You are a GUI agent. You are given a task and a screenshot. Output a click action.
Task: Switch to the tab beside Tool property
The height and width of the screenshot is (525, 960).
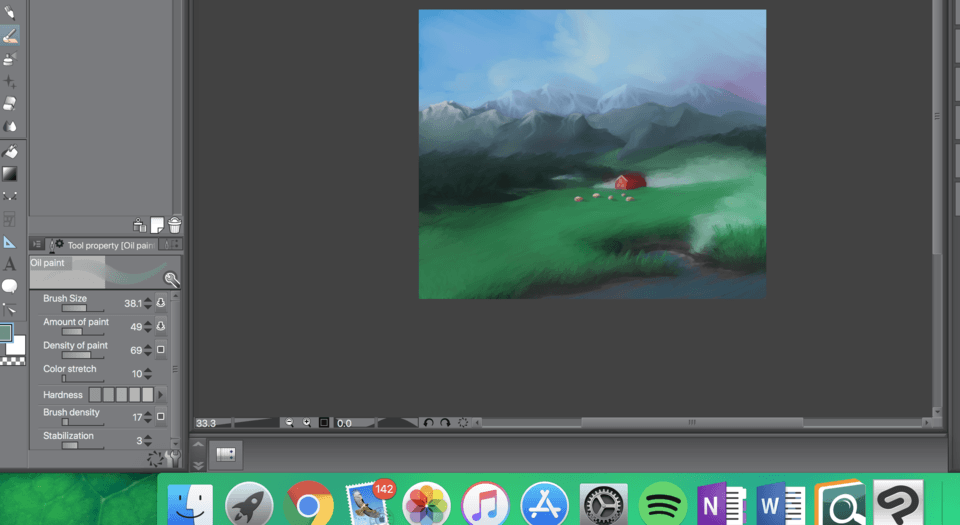[170, 245]
